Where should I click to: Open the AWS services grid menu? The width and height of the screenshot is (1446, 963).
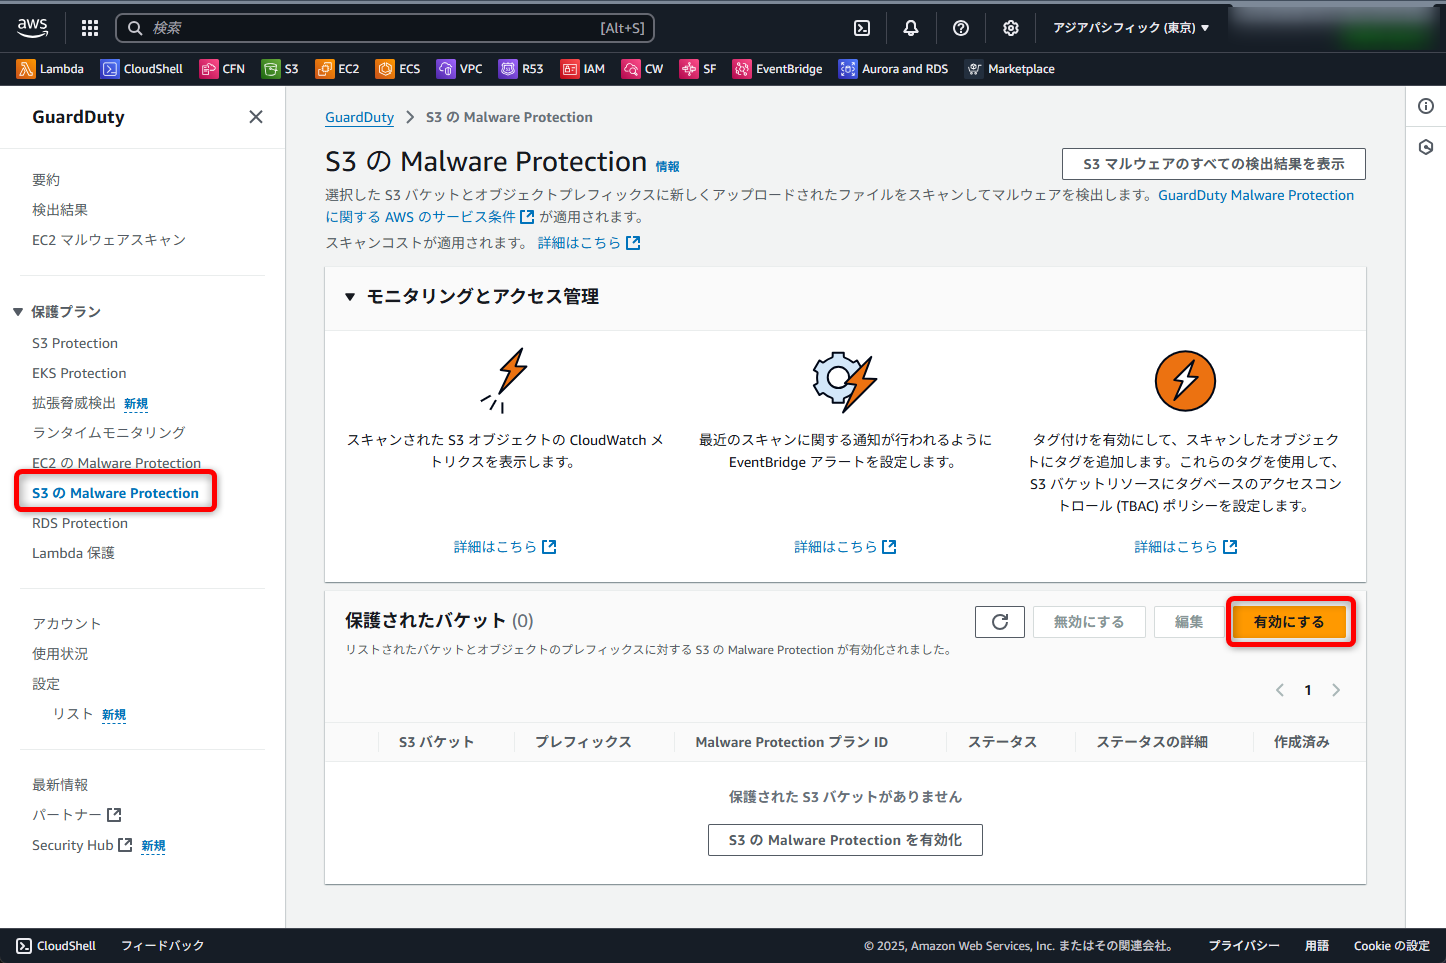[90, 28]
